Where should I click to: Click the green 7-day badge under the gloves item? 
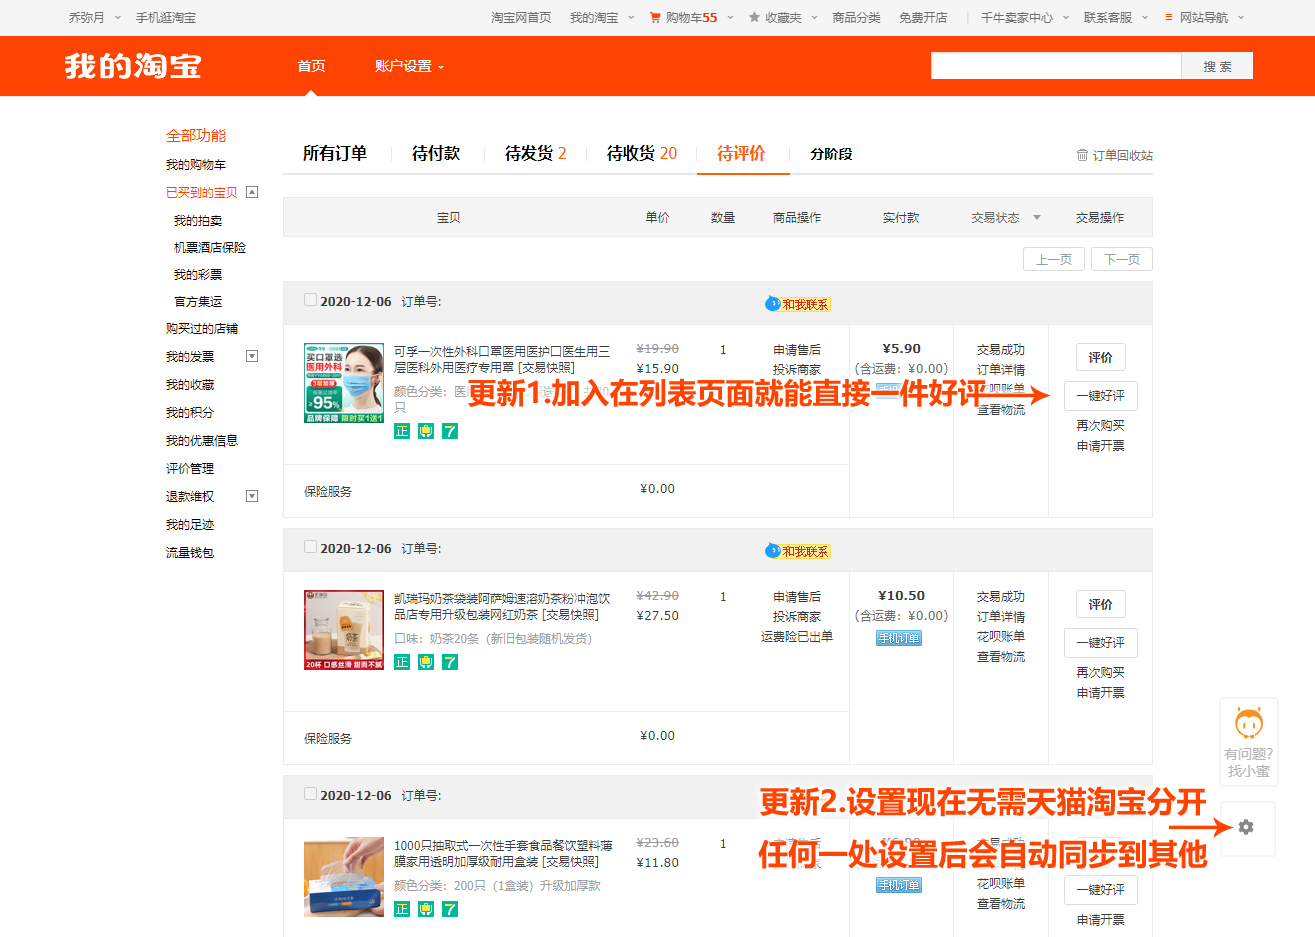pos(450,909)
